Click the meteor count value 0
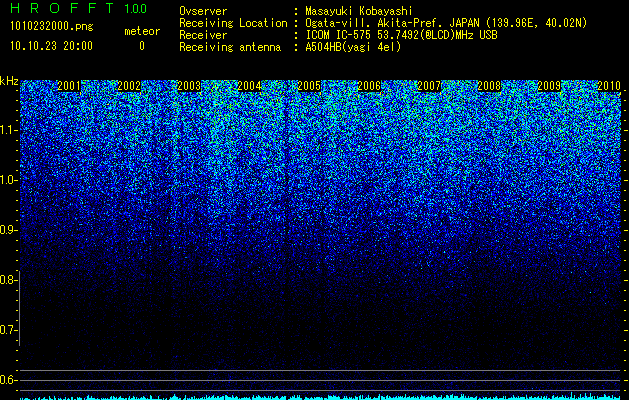This screenshot has width=629, height=400. [x=142, y=46]
